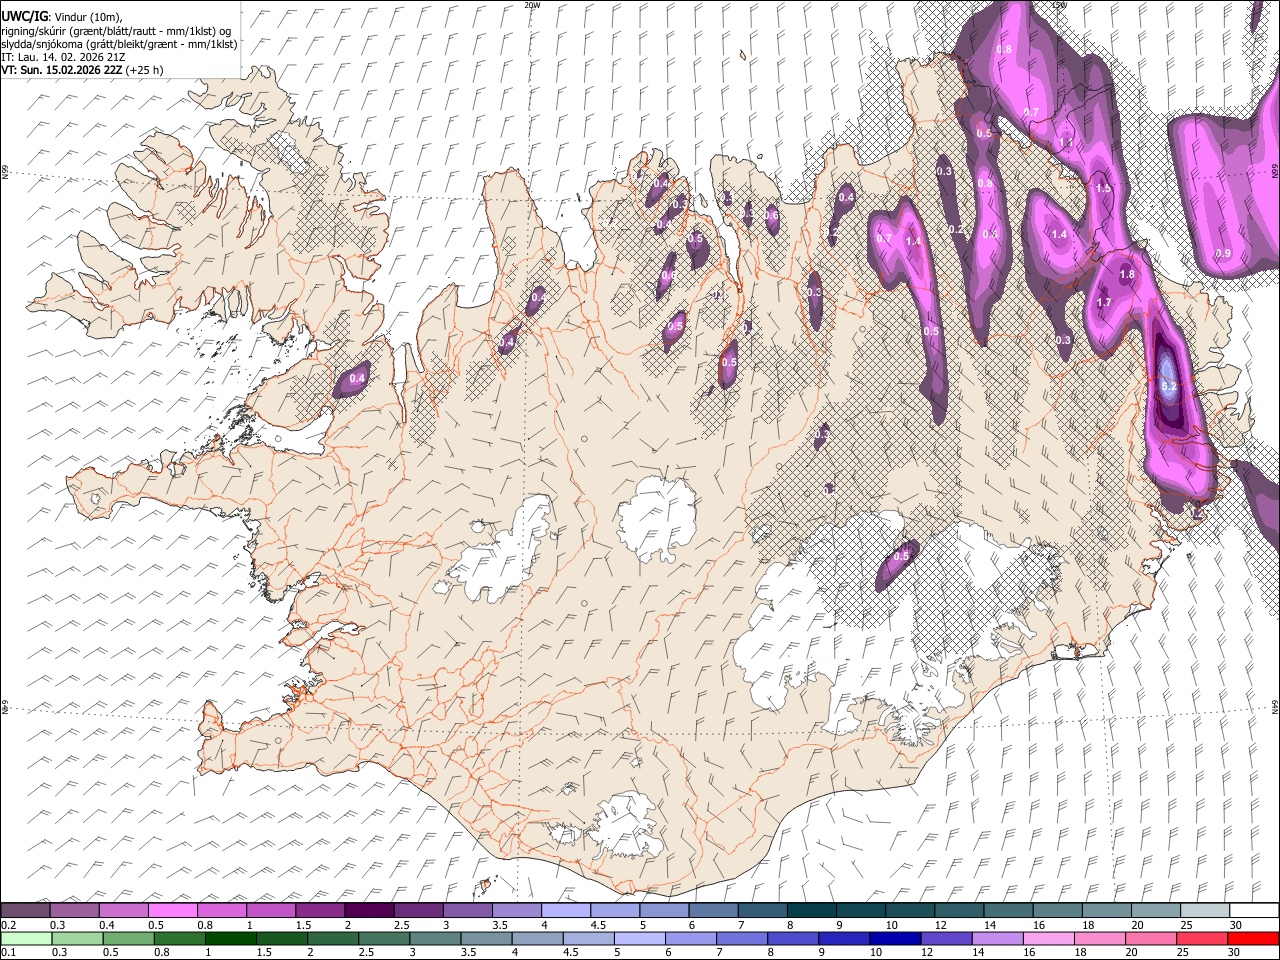The image size is (1280, 960).
Task: Select rain legend swatch between 2.5 and 3
Action: point(383,938)
